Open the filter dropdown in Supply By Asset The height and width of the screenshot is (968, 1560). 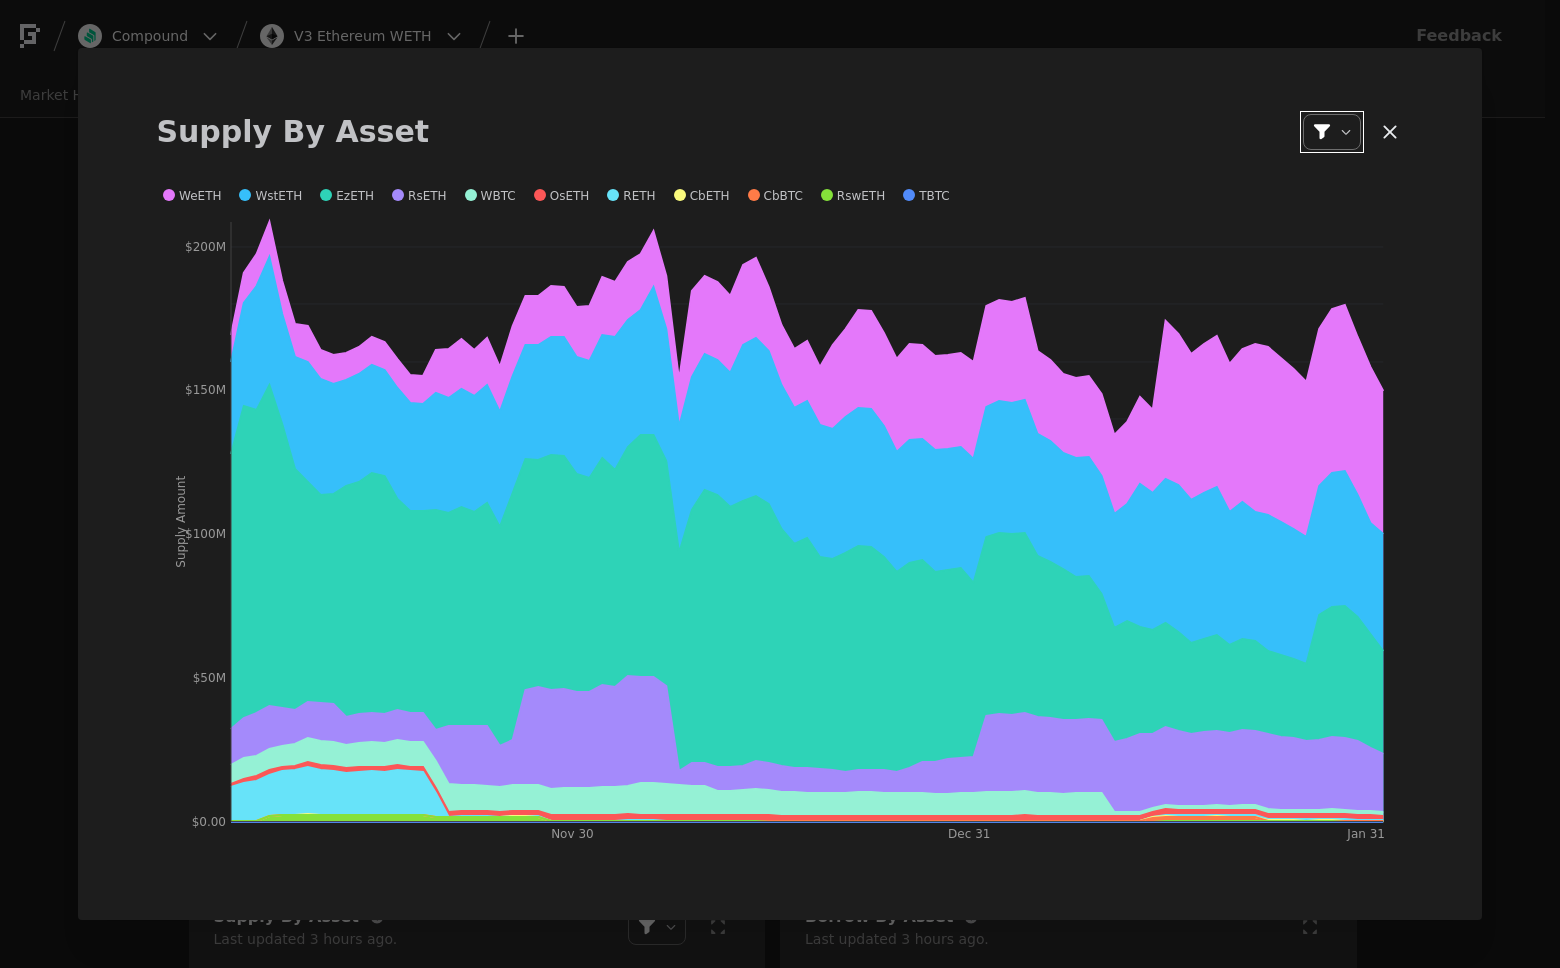[x=1331, y=132]
